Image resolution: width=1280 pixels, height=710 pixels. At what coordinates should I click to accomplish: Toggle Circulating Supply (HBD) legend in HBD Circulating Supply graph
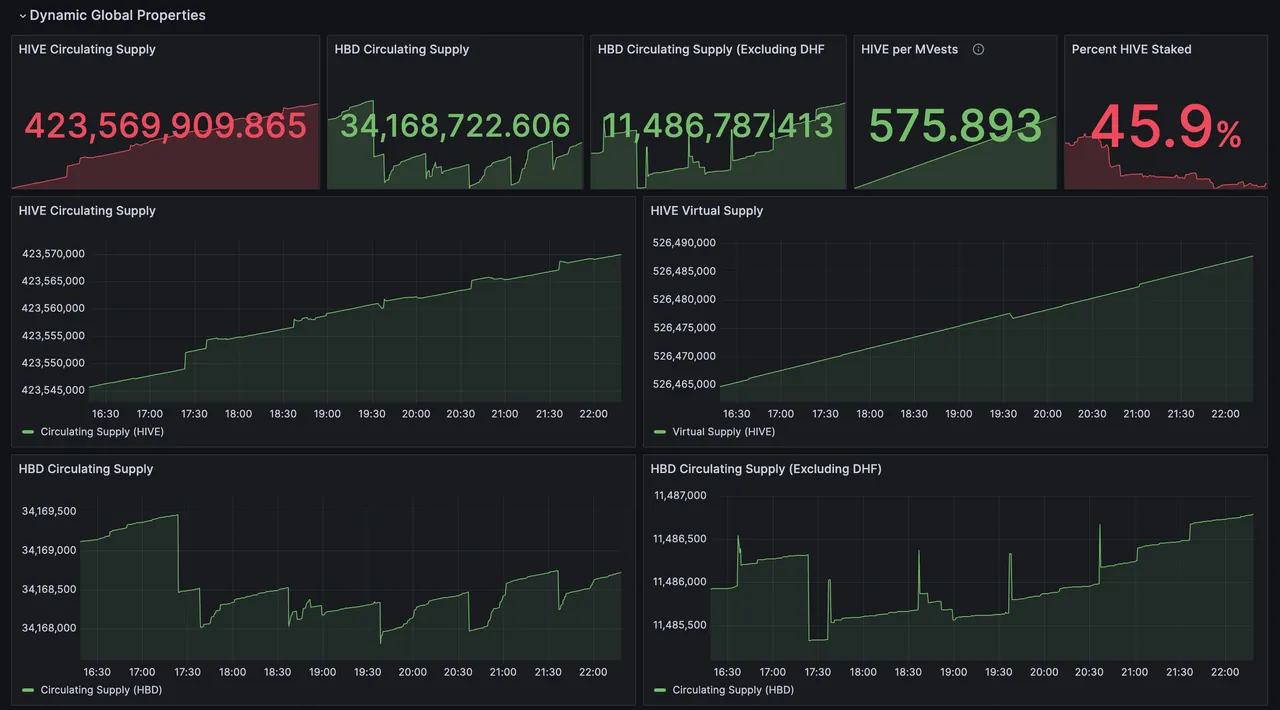(101, 690)
